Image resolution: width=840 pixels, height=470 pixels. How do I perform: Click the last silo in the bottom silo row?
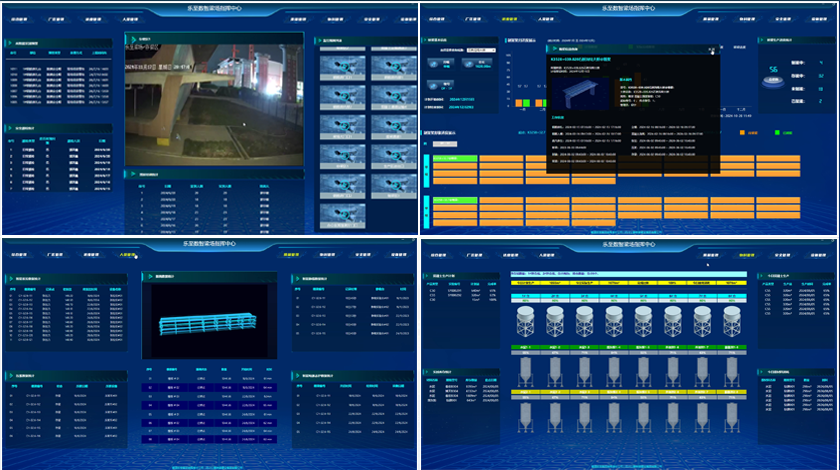tap(732, 417)
